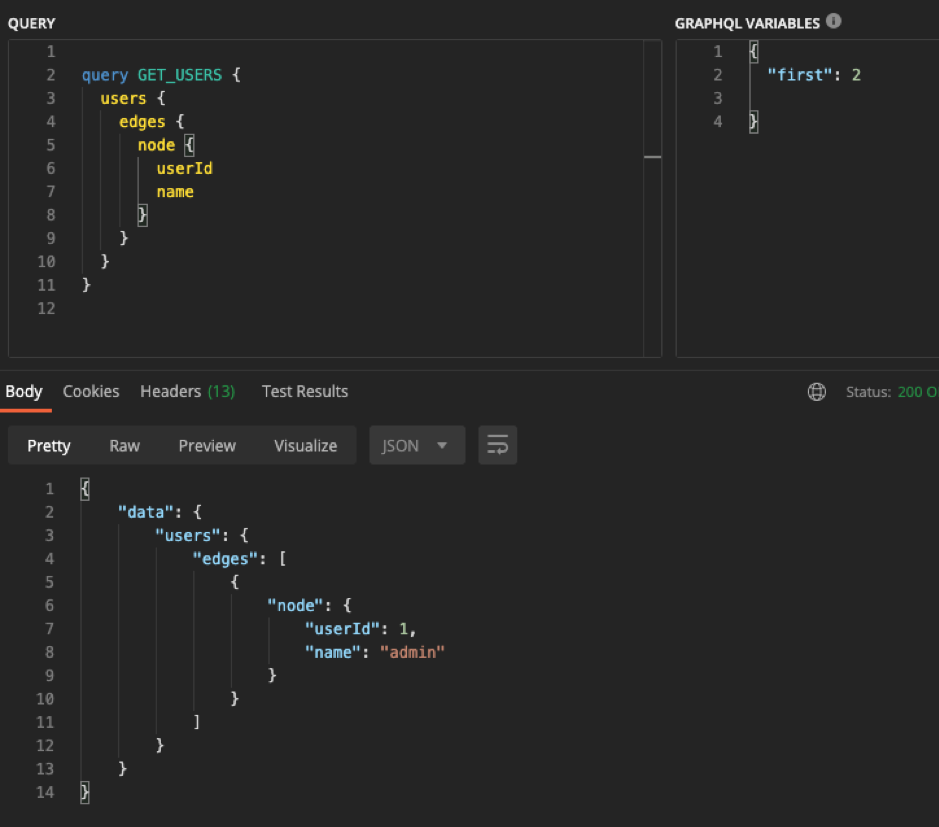Click the Pretty view tab

(48, 445)
